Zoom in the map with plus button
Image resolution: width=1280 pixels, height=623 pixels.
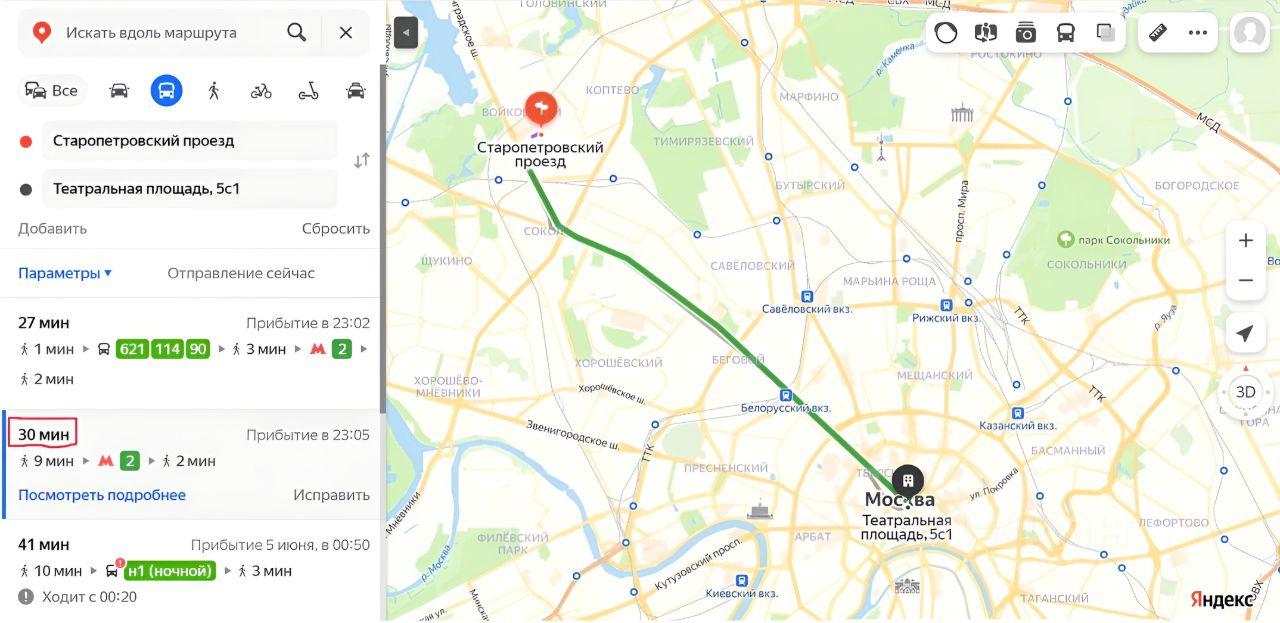[x=1245, y=240]
